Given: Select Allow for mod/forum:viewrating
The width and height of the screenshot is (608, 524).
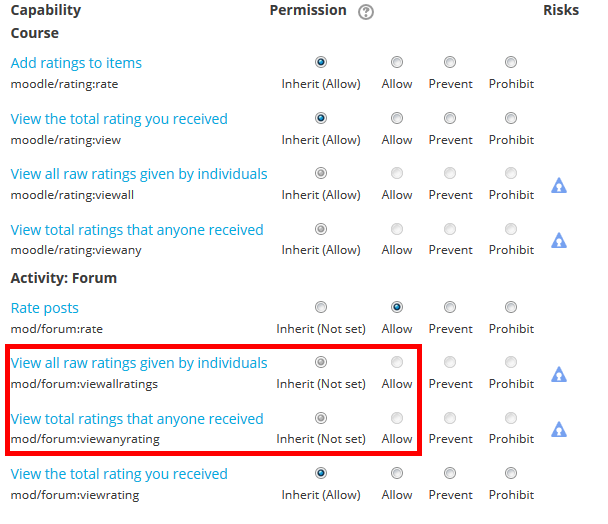Looking at the screenshot, I should tap(397, 473).
